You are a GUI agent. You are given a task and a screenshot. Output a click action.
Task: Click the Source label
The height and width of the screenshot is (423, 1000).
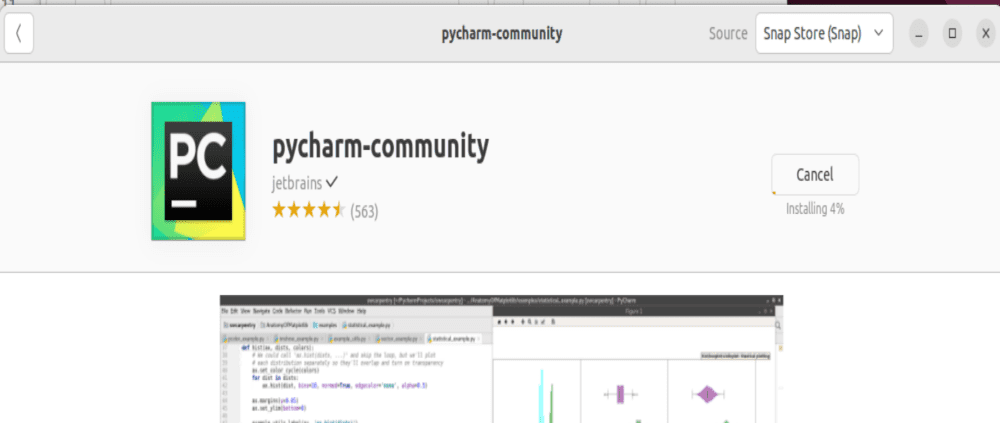728,34
